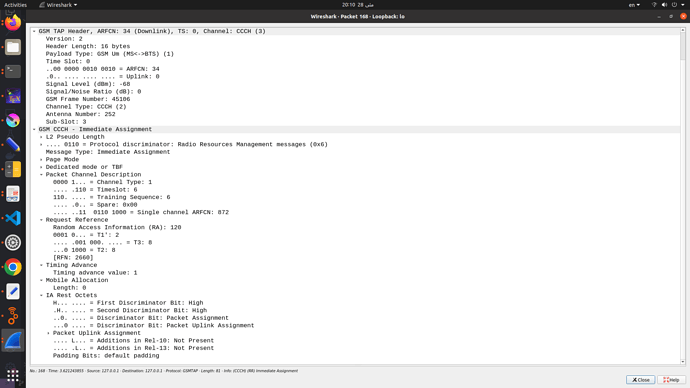Image resolution: width=690 pixels, height=388 pixels.
Task: Open the network status tray icon
Action: click(654, 5)
